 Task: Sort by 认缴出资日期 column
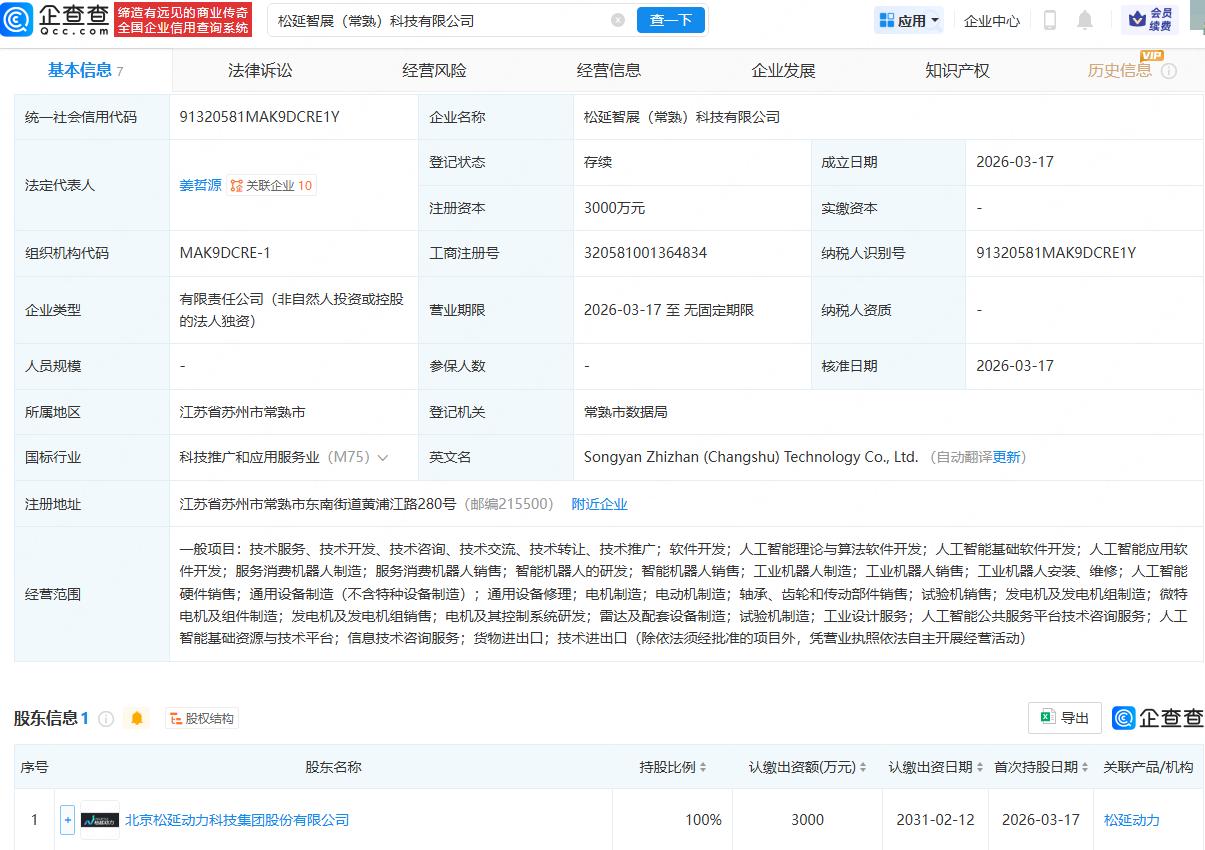click(935, 767)
